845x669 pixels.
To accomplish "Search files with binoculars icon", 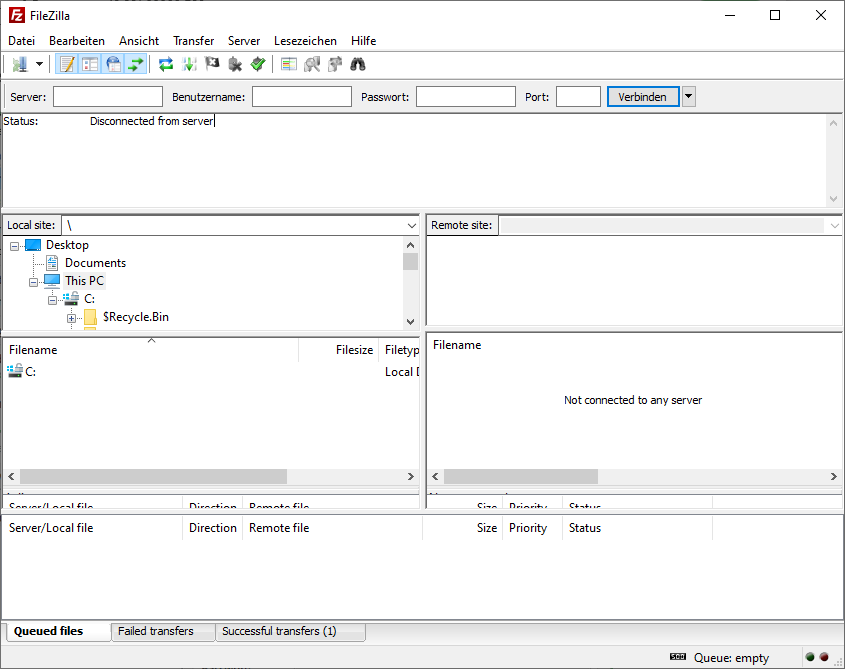I will point(358,64).
